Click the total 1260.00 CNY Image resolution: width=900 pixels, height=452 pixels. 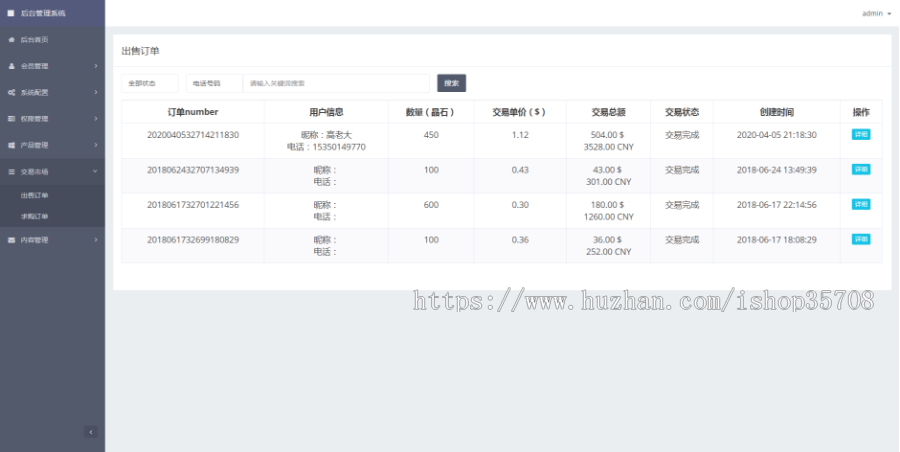tap(608, 217)
